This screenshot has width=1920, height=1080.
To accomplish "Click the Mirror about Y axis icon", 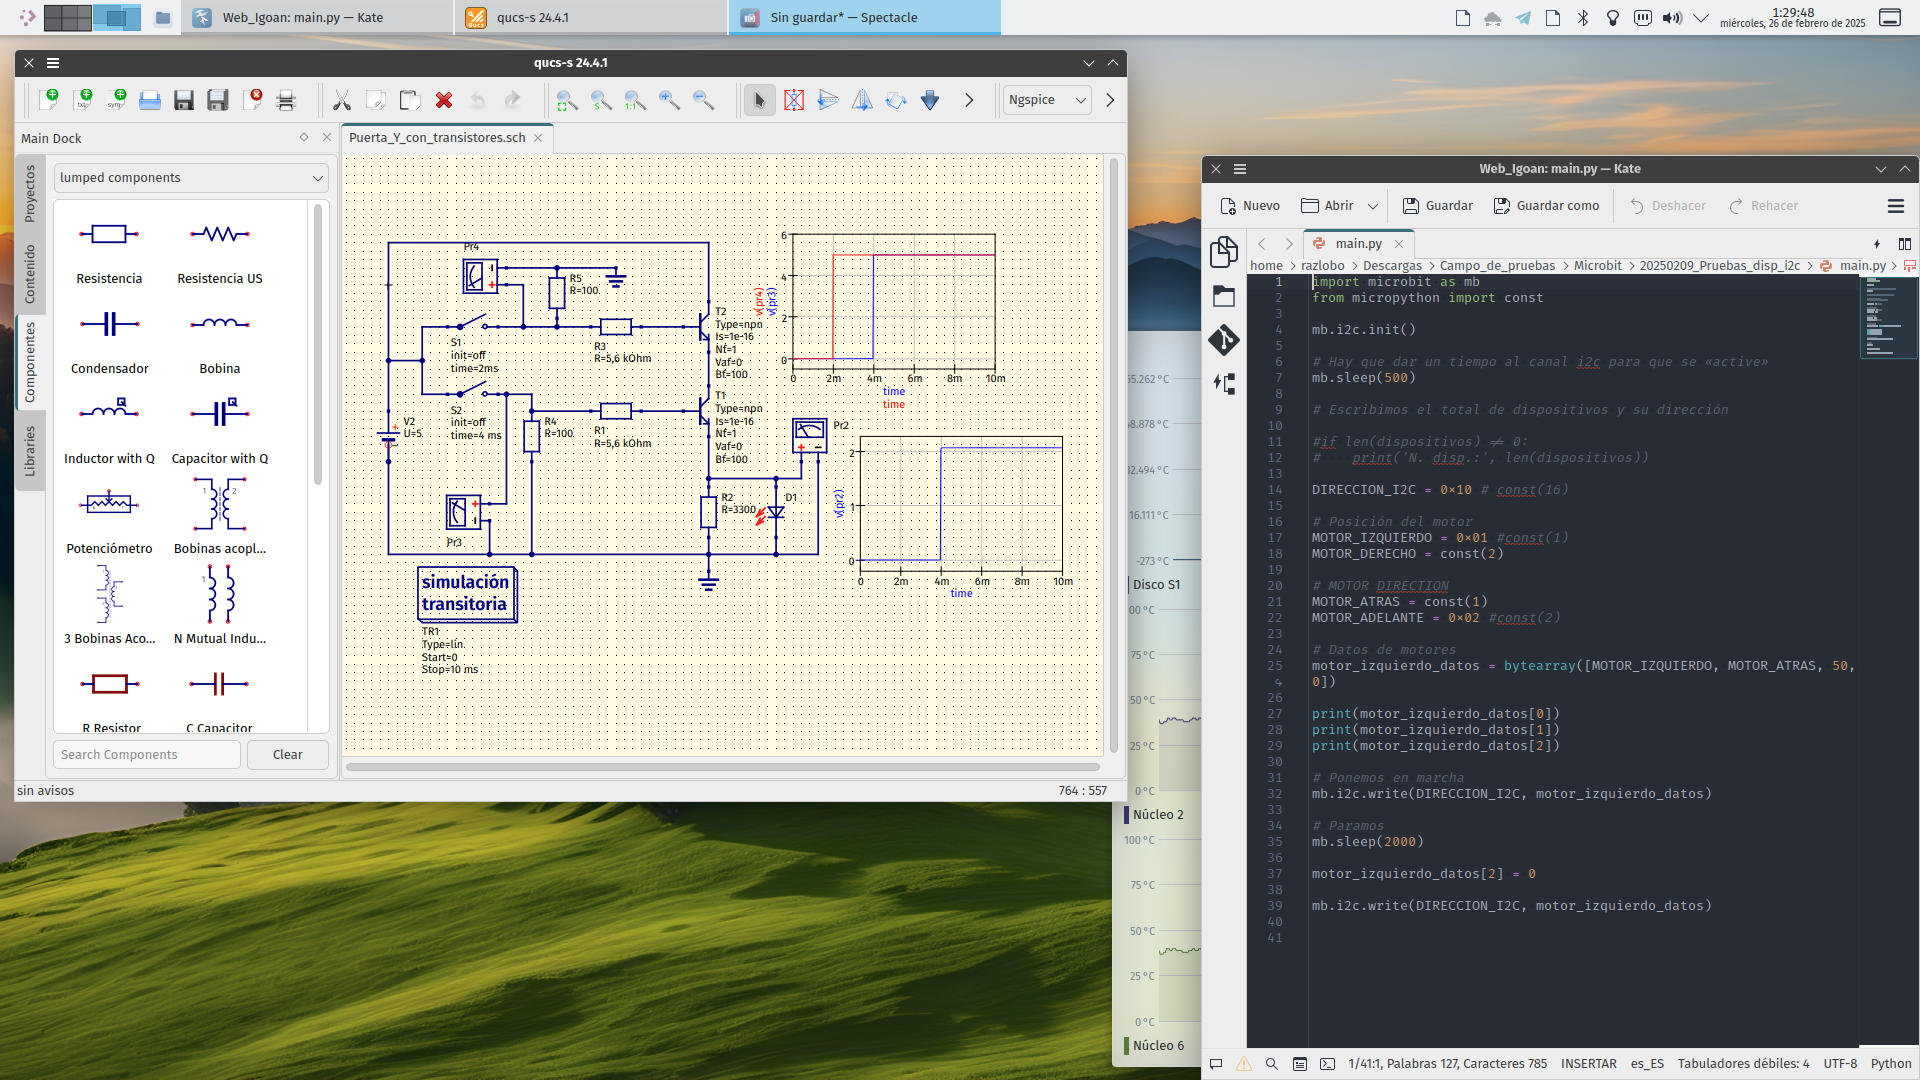I will (862, 100).
